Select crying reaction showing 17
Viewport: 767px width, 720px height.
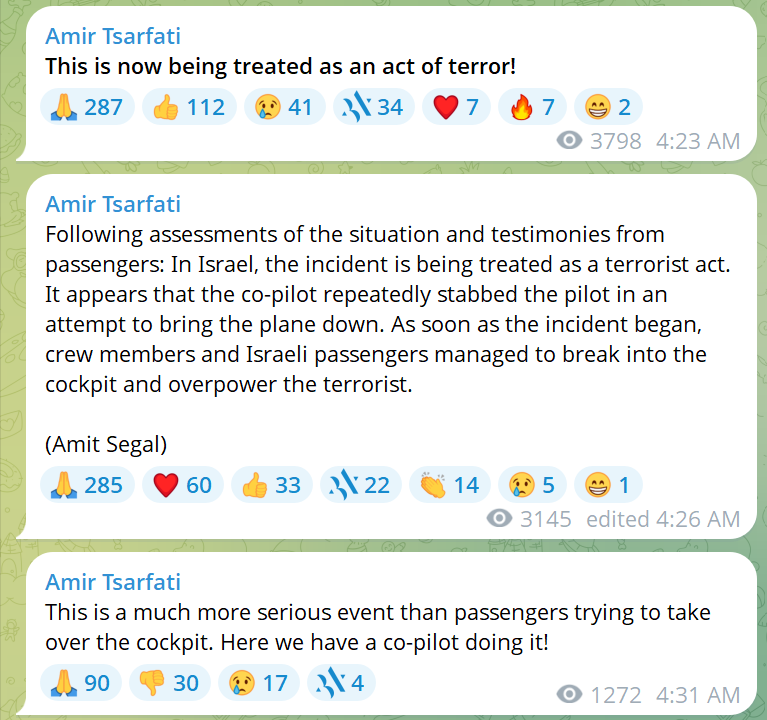tap(259, 683)
